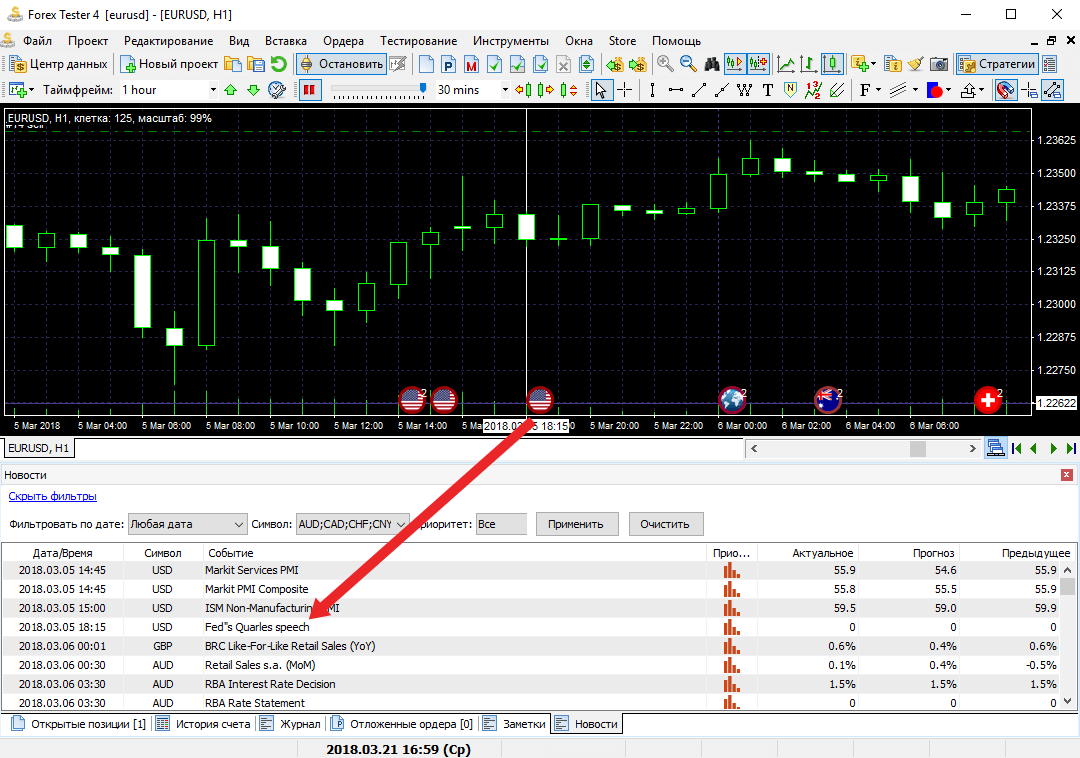Toggle the chart shift offset icon
1080x758 pixels.
pyautogui.click(x=758, y=64)
